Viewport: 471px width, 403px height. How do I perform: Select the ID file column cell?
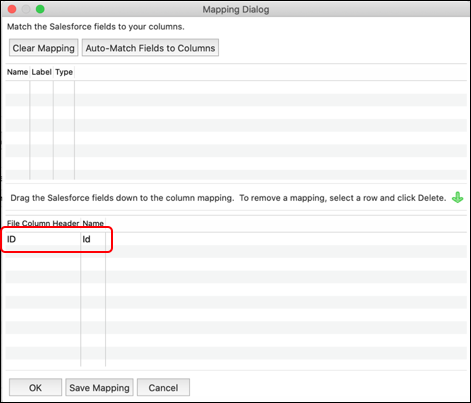click(43, 239)
